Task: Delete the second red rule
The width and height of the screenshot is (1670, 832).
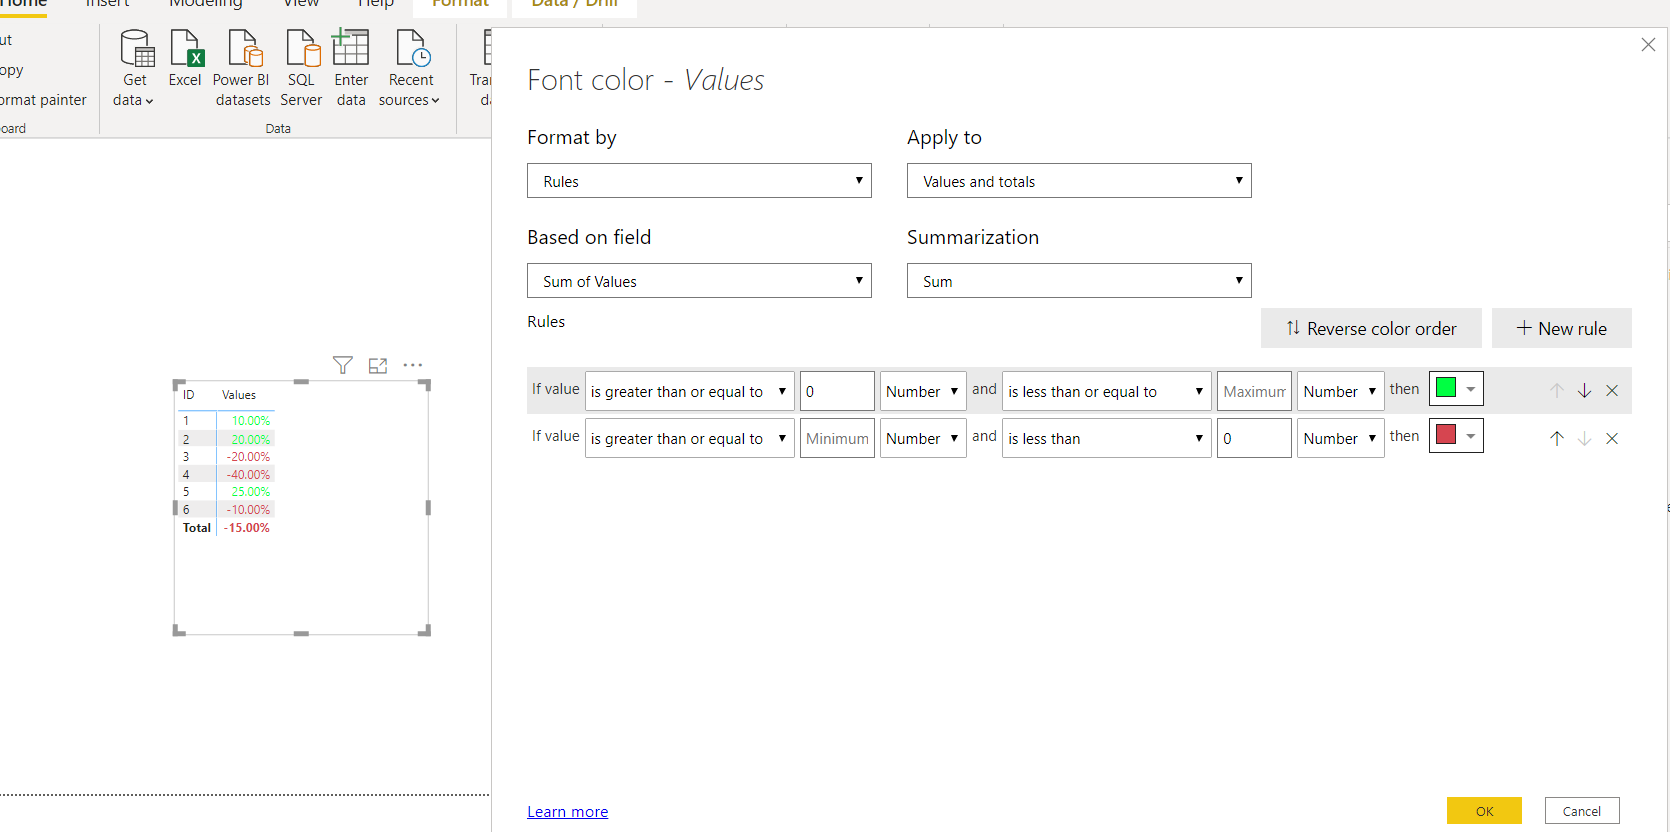Action: point(1612,438)
